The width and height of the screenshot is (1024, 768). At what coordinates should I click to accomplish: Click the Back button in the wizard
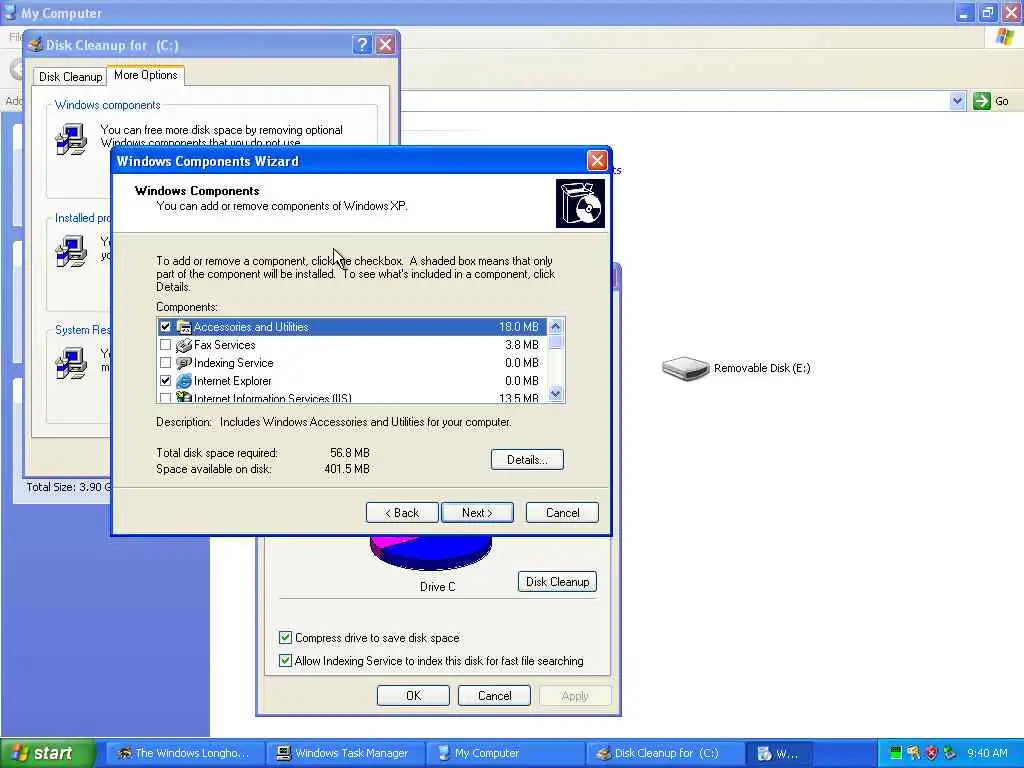tap(402, 513)
